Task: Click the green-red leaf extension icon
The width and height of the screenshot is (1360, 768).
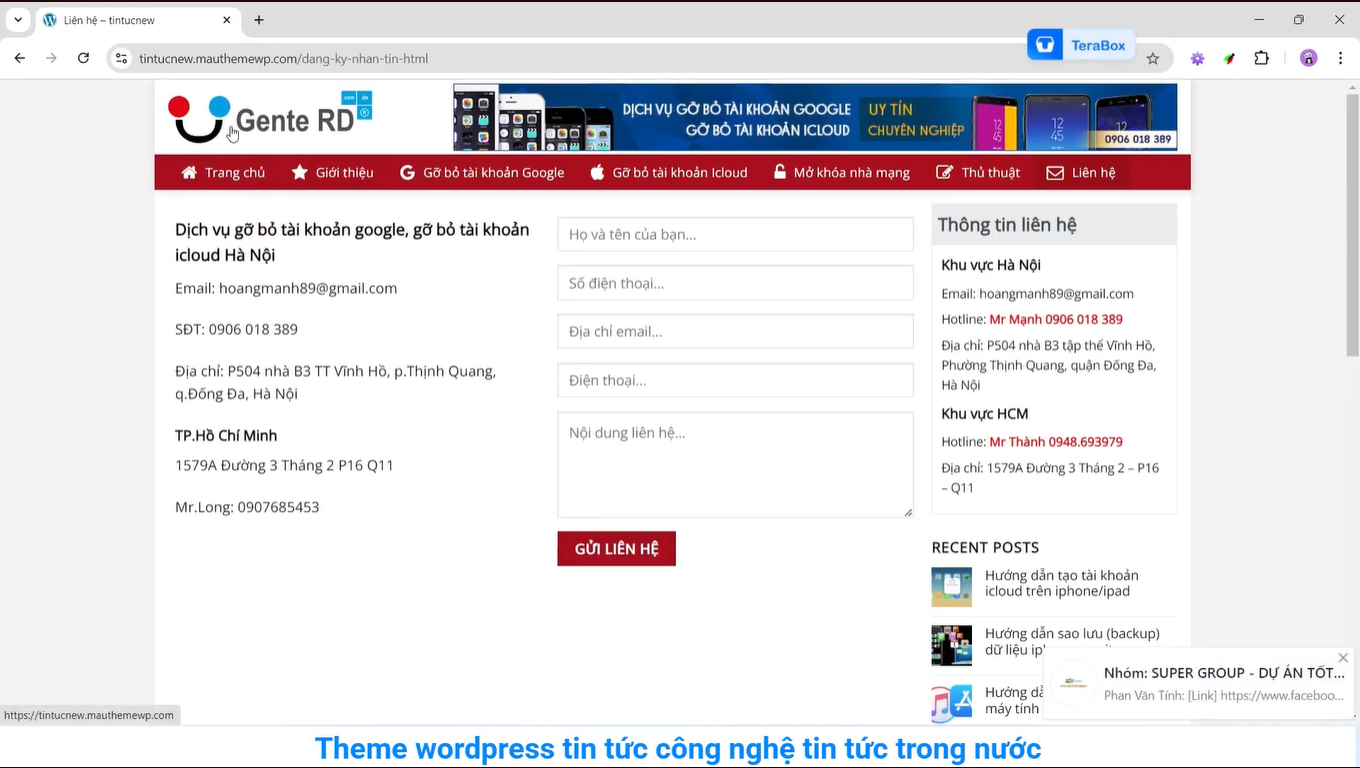Action: coord(1229,58)
